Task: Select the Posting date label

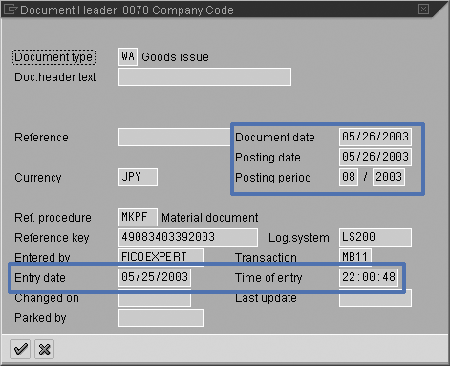Action: (268, 157)
